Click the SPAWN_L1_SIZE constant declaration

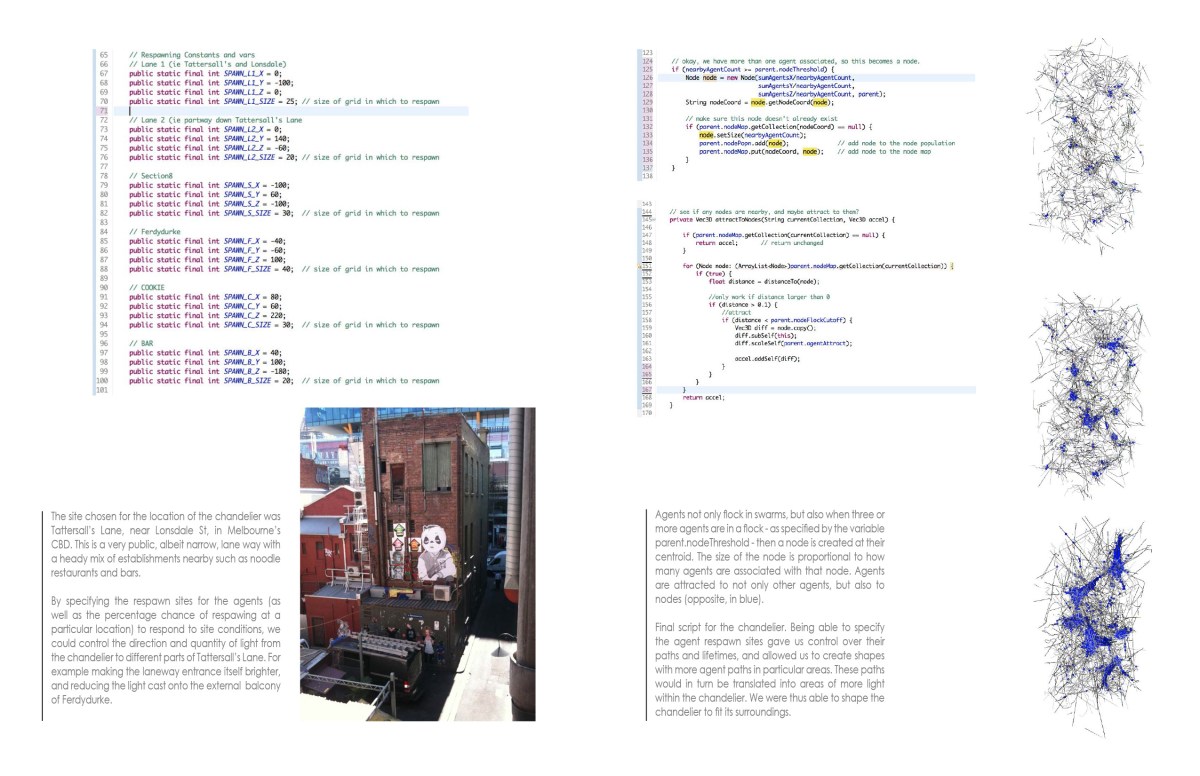(212, 101)
